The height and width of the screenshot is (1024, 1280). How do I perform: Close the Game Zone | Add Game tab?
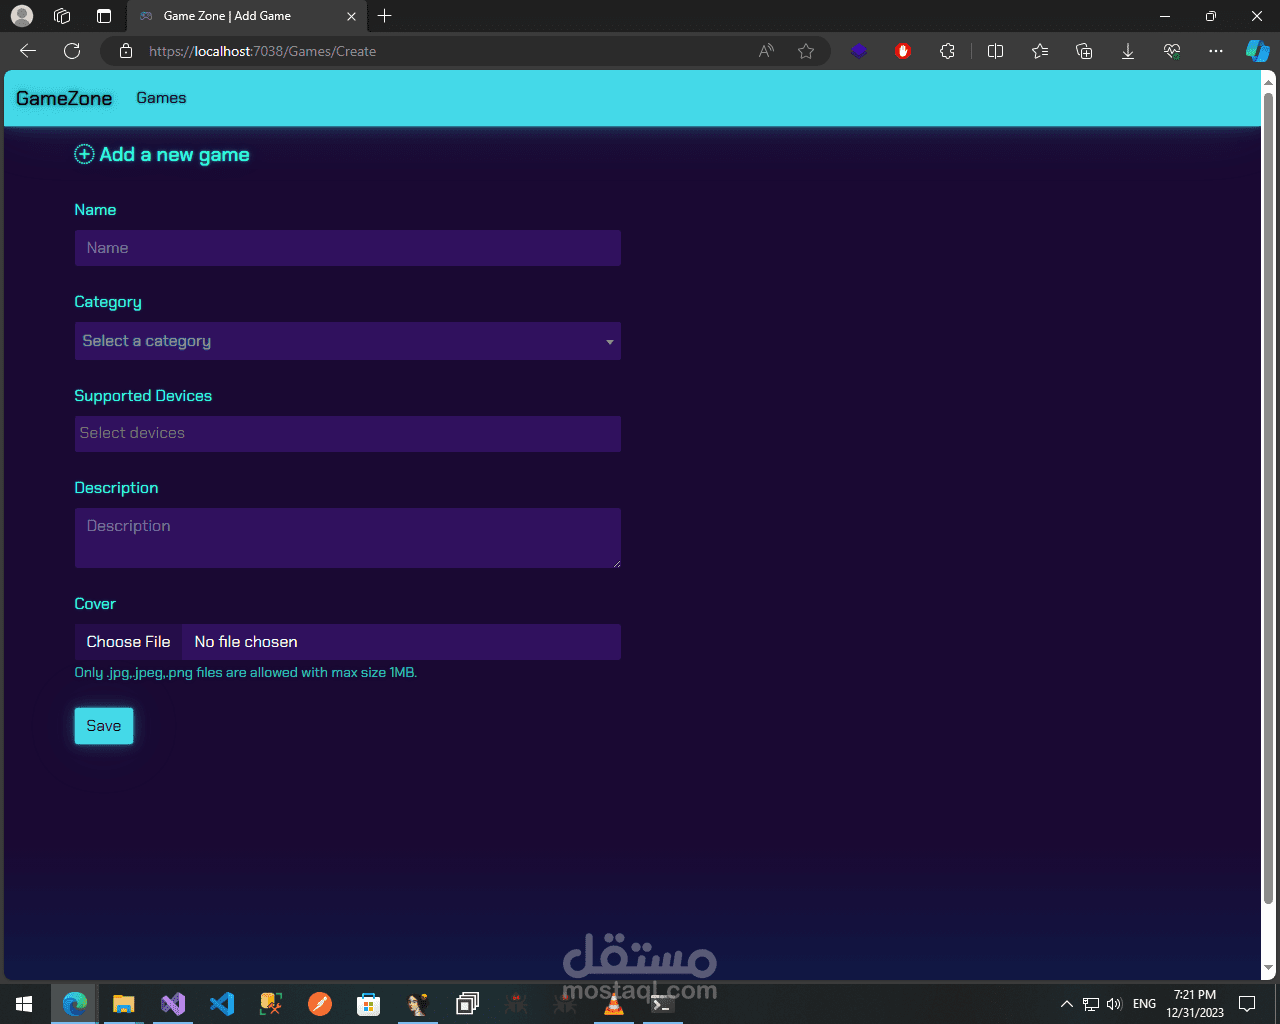[x=351, y=16]
